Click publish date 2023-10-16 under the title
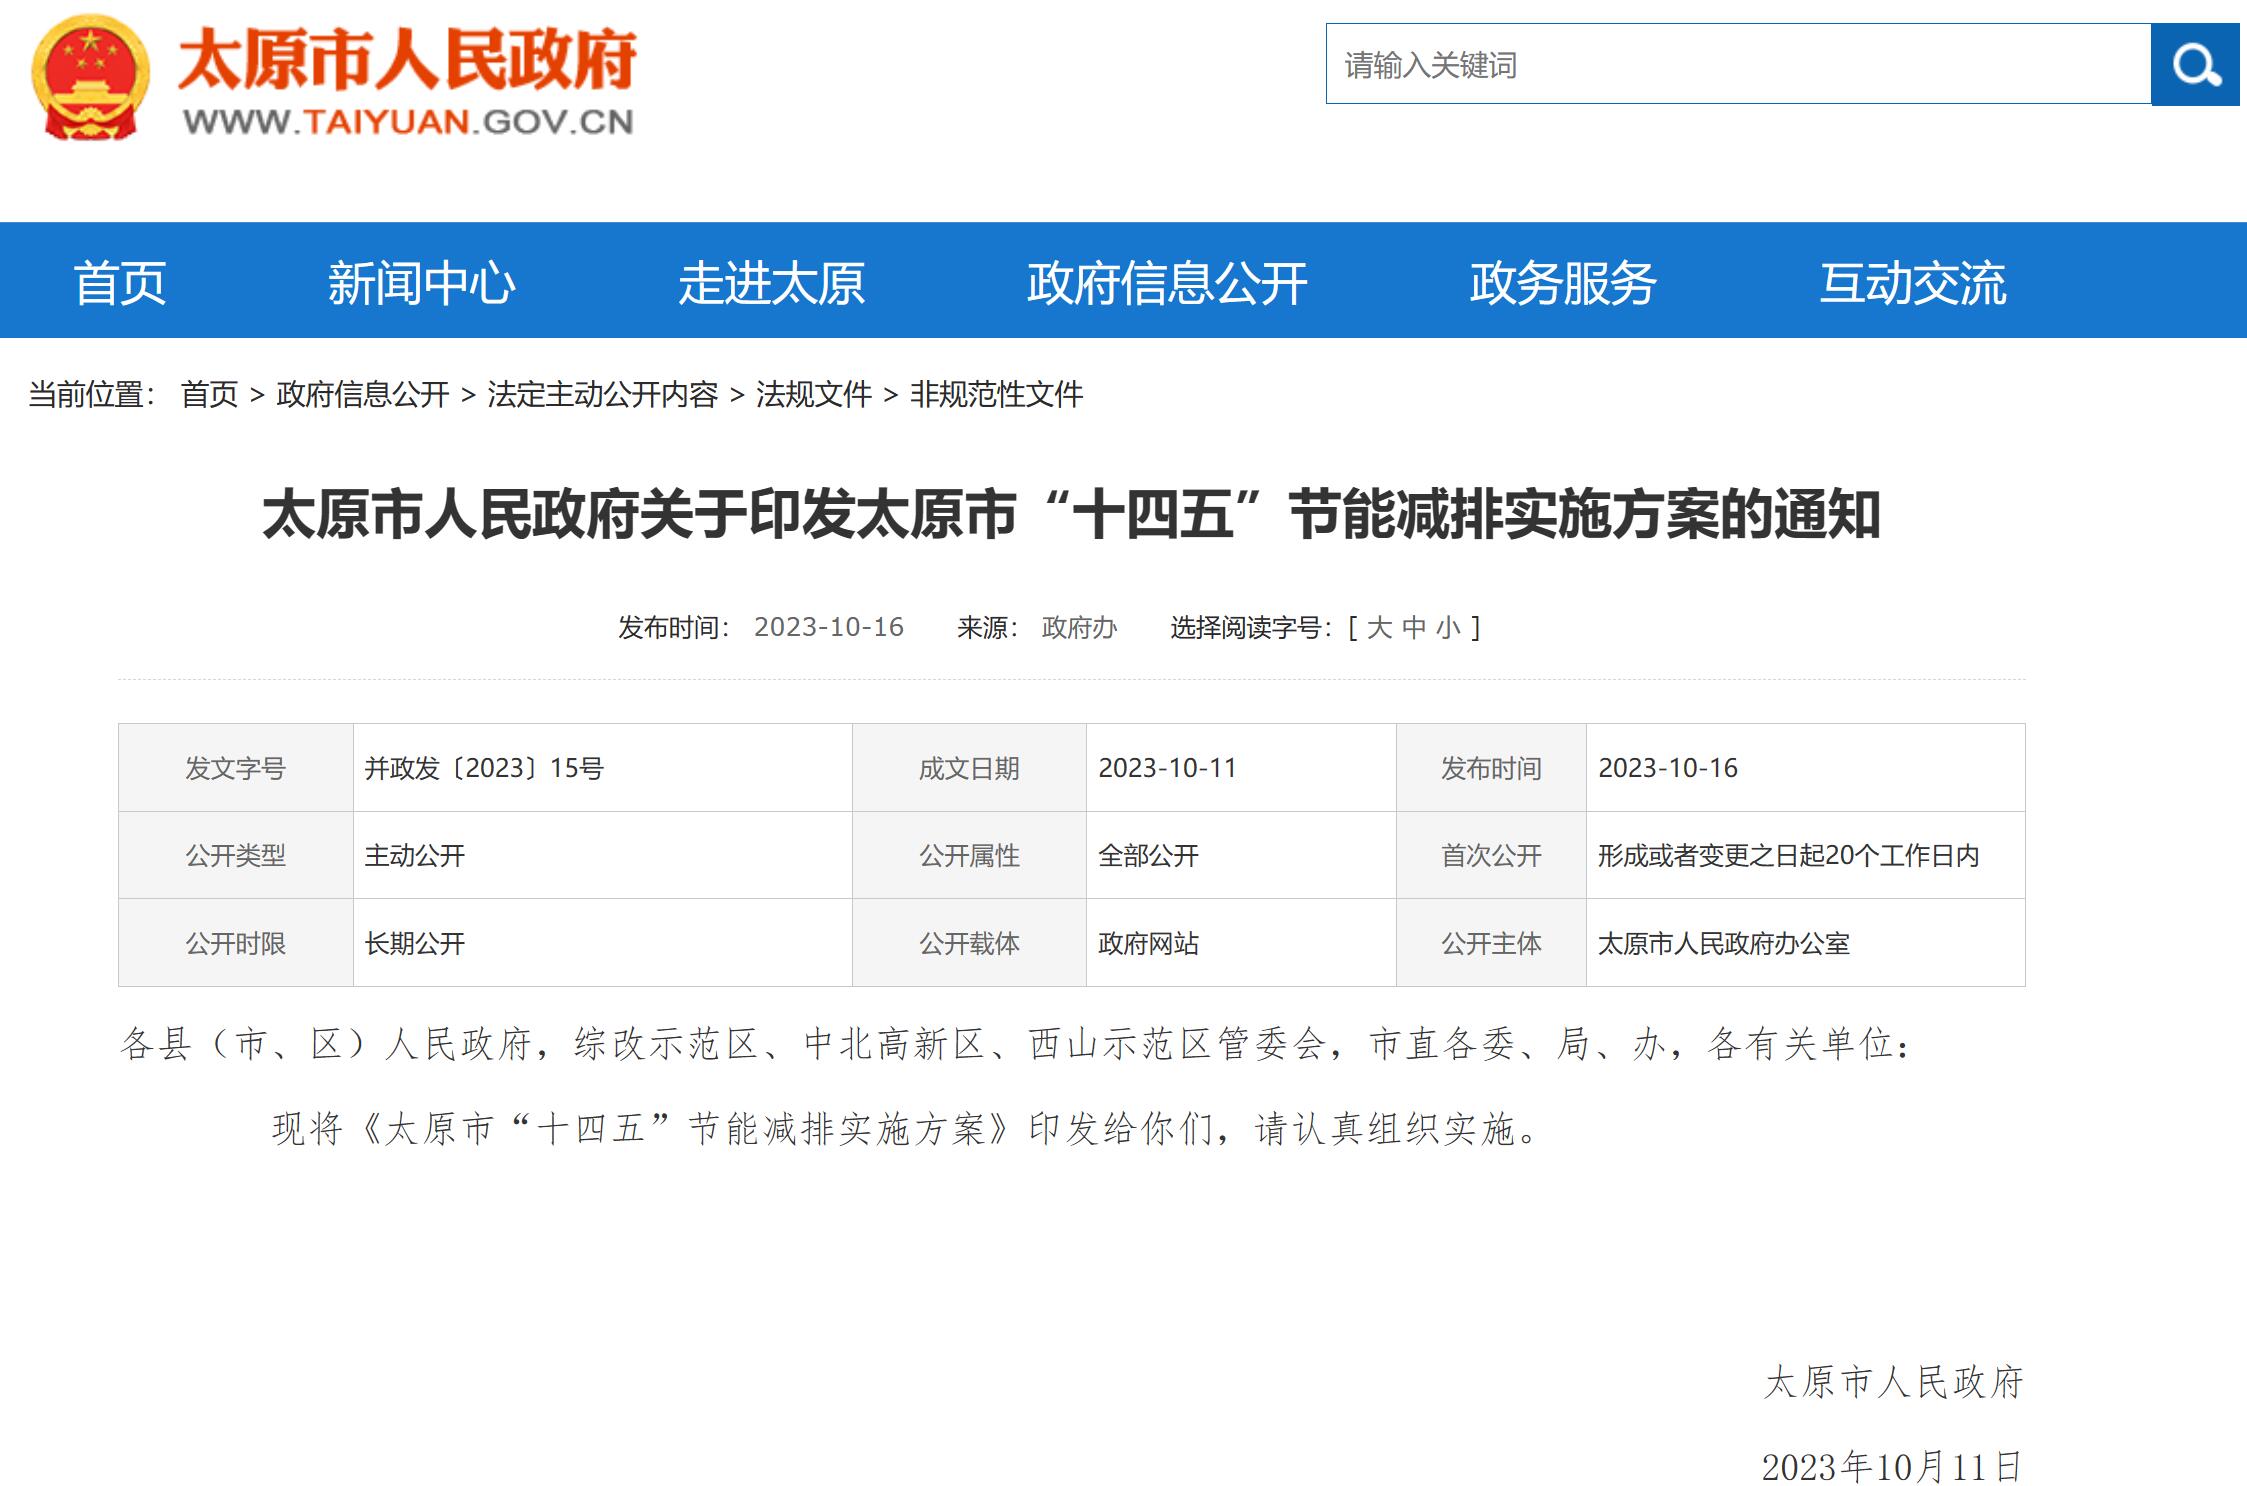Screen dimensions: 2247x1486 tap(828, 627)
